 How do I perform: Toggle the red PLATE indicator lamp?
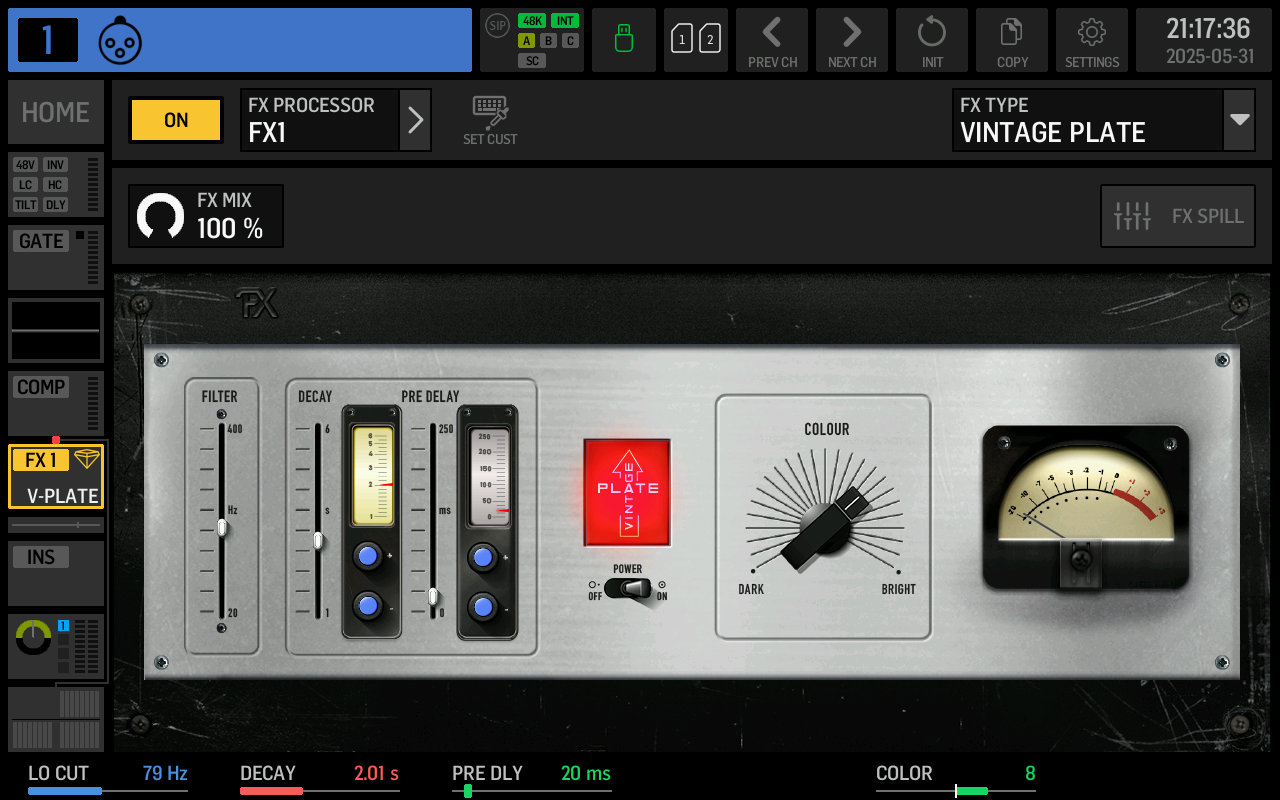click(628, 492)
